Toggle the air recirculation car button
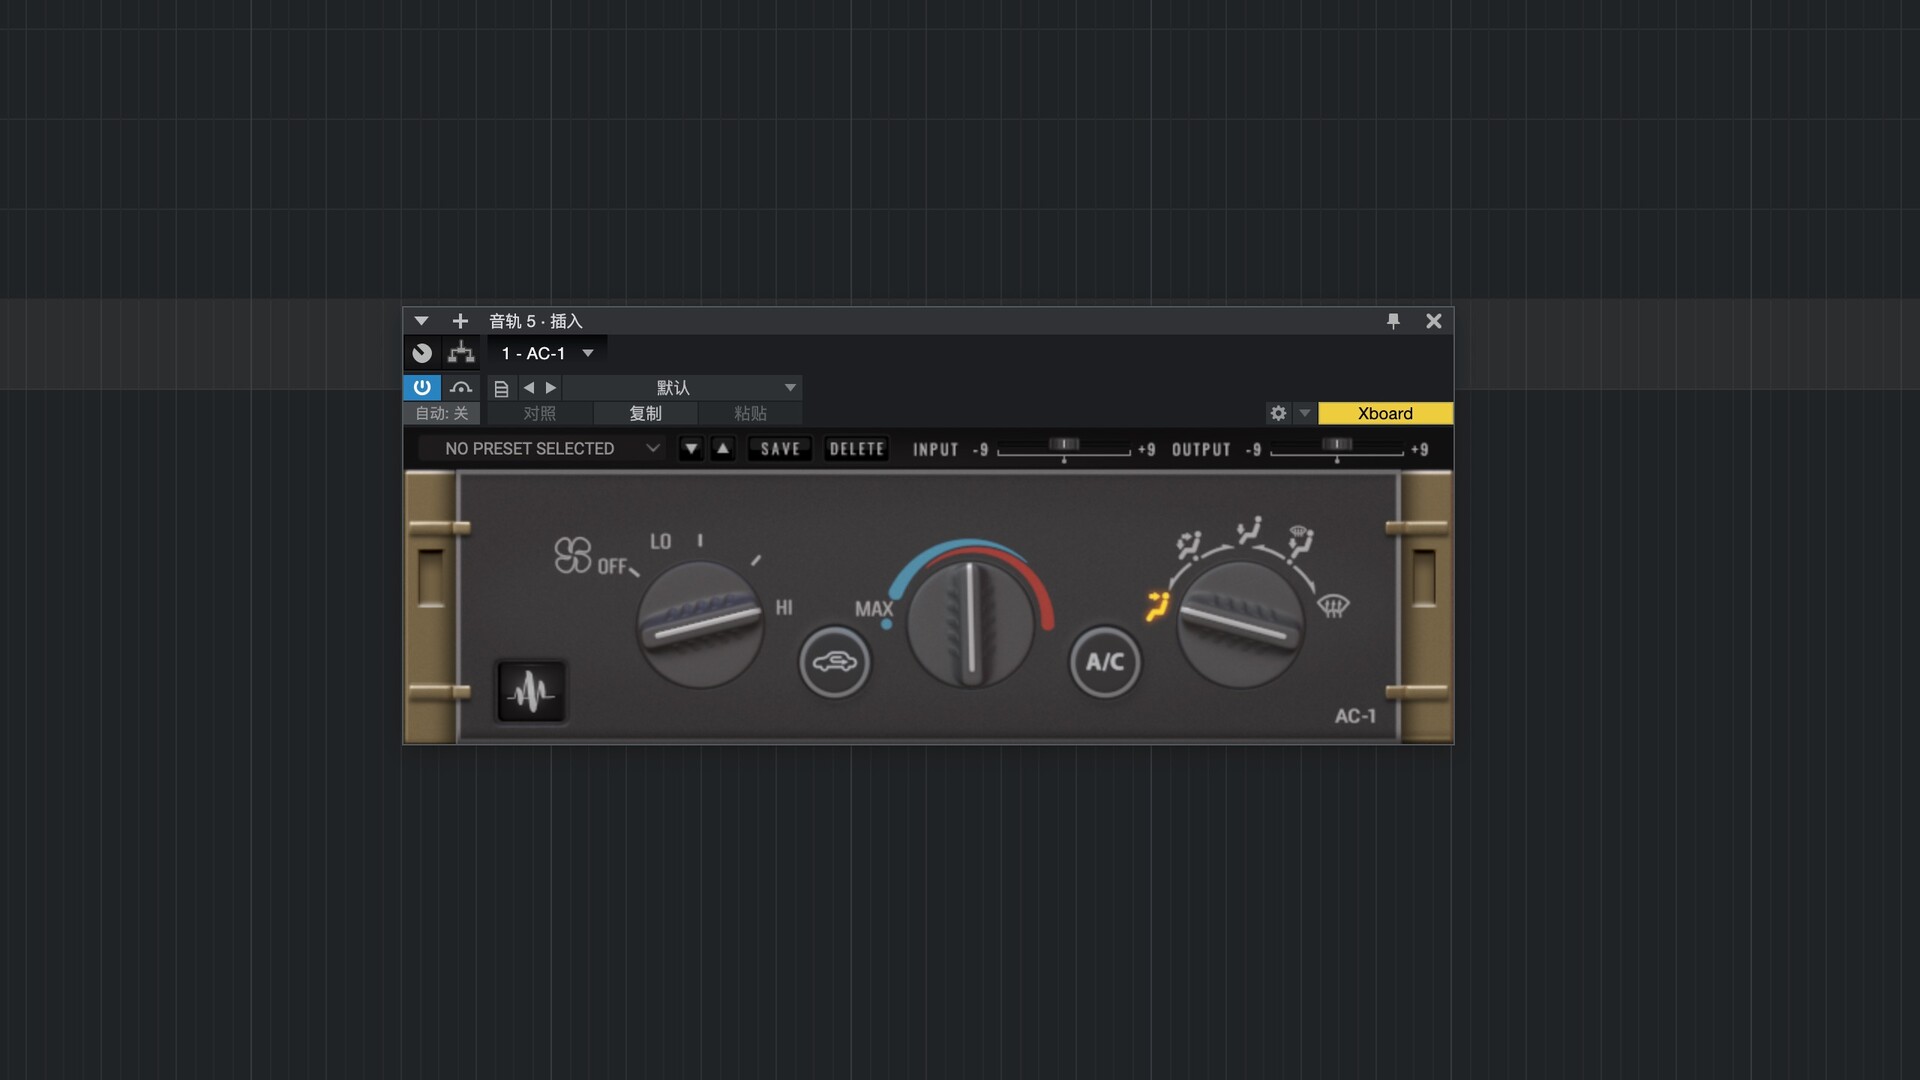 coord(834,662)
